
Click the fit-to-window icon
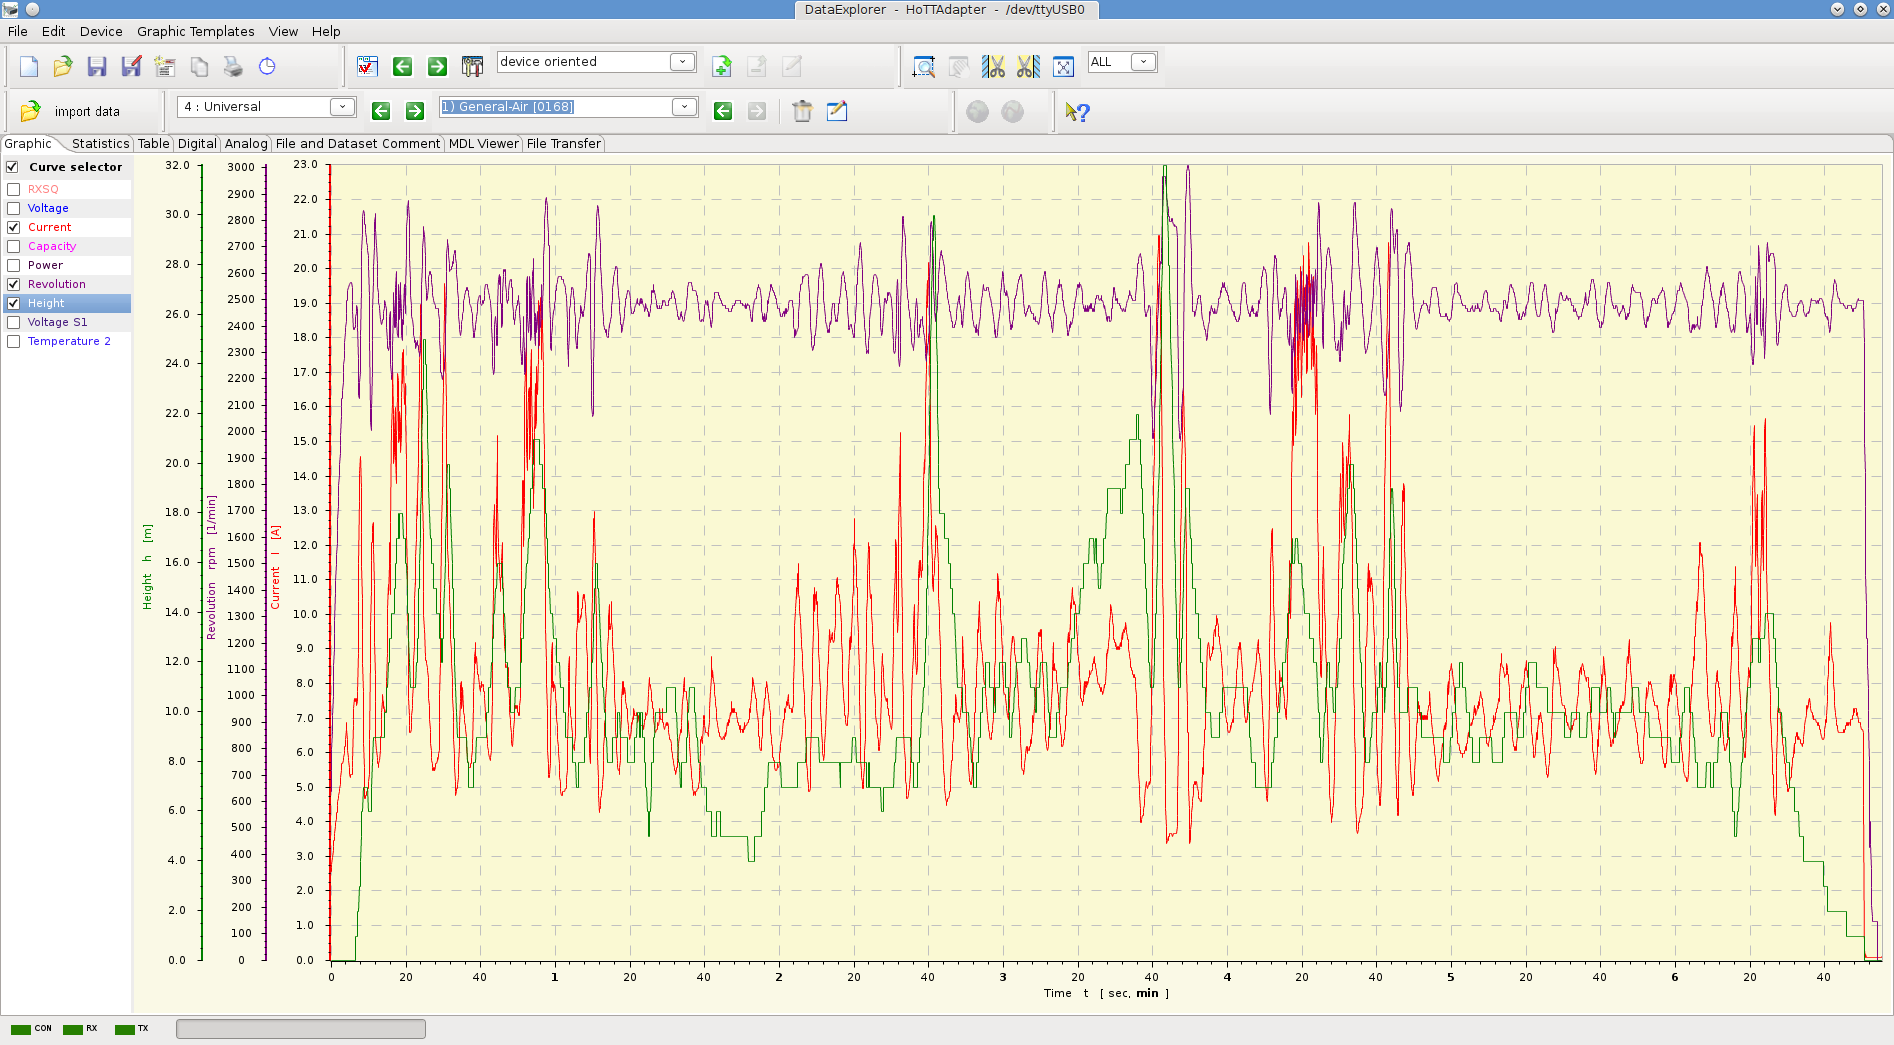[1063, 67]
